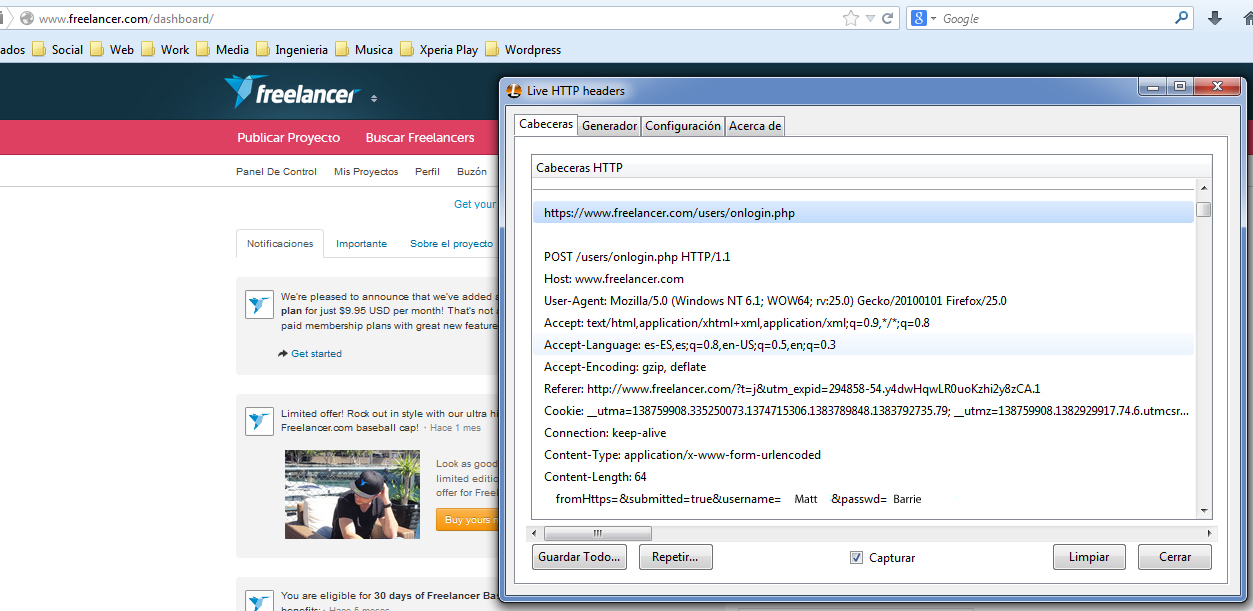Select the Importante tab
Screen dimensions: 1253x611
click(x=361, y=244)
